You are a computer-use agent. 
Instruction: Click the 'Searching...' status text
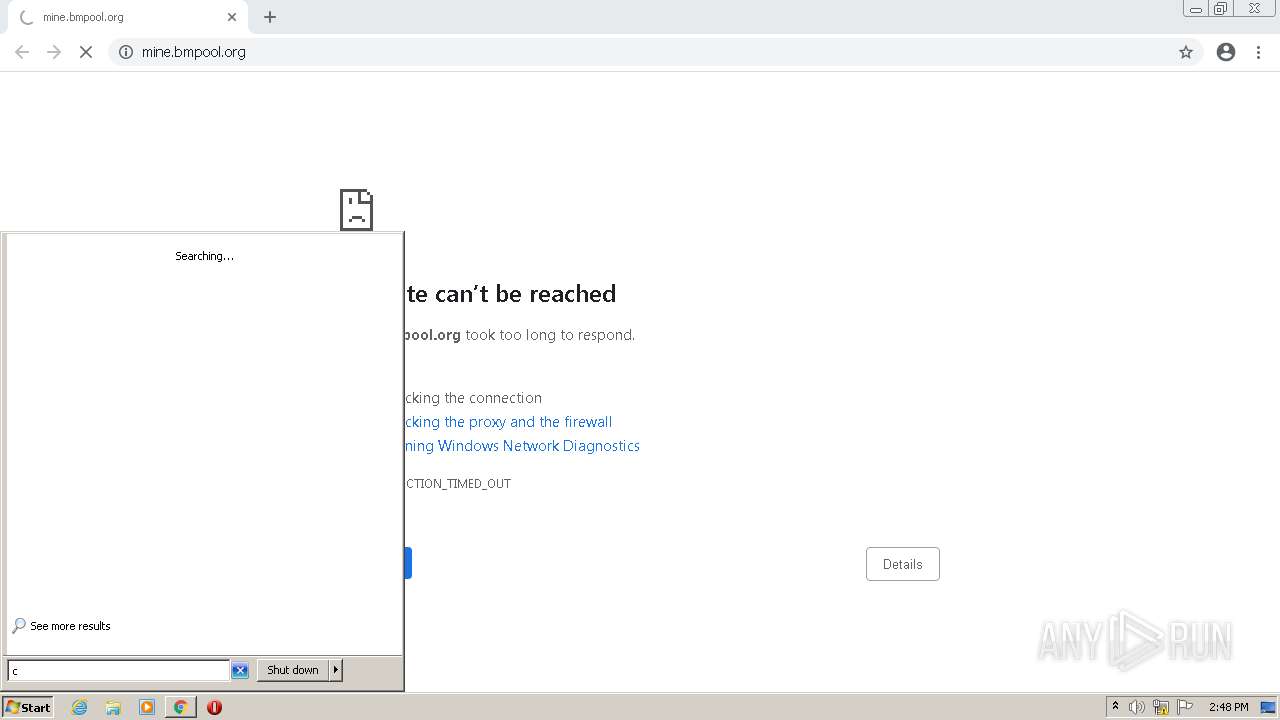click(204, 256)
